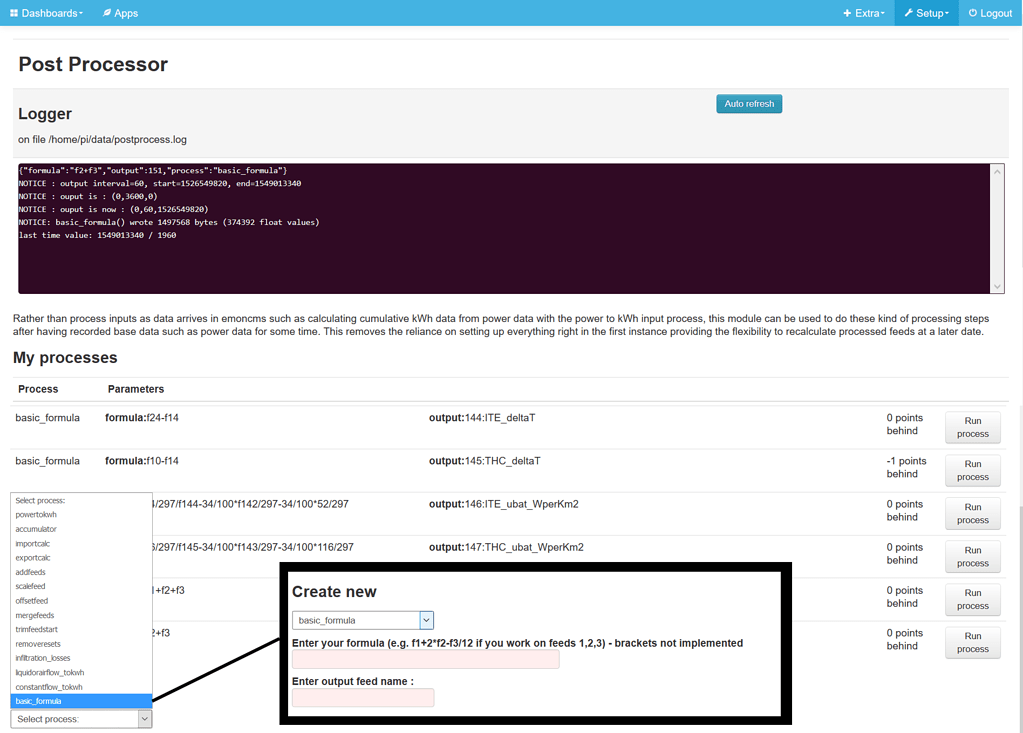Click the Apps feather icon
Screen dimensions: 1023x733
(x=109, y=13)
